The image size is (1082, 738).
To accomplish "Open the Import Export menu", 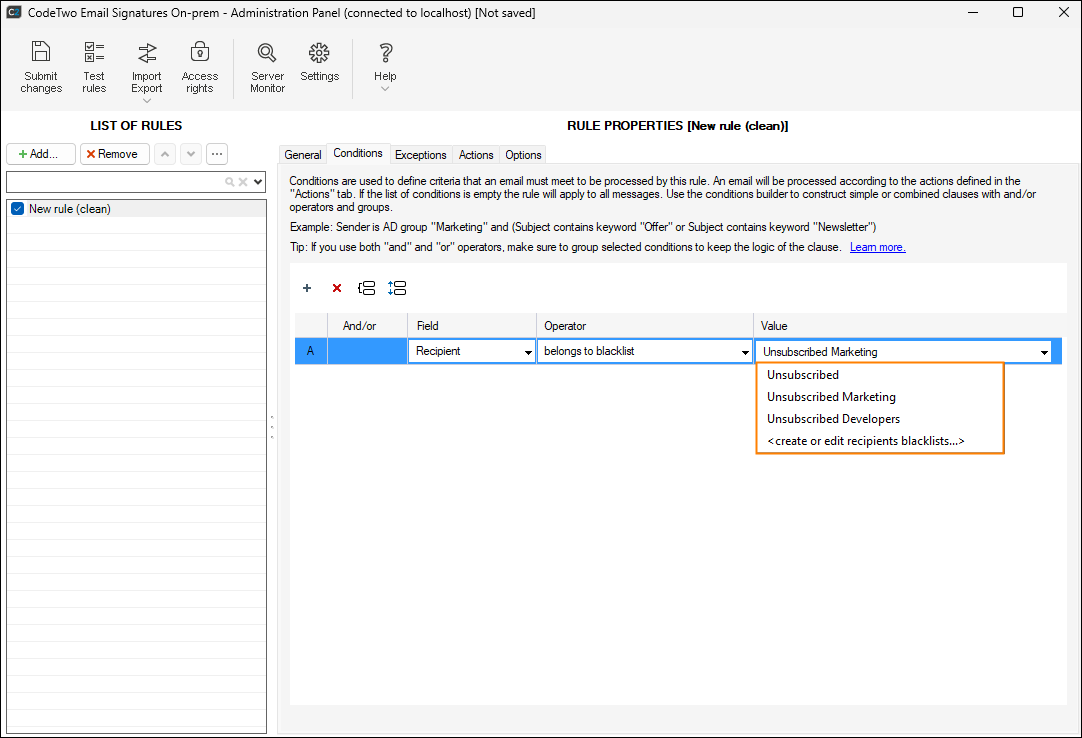I will point(146,53).
